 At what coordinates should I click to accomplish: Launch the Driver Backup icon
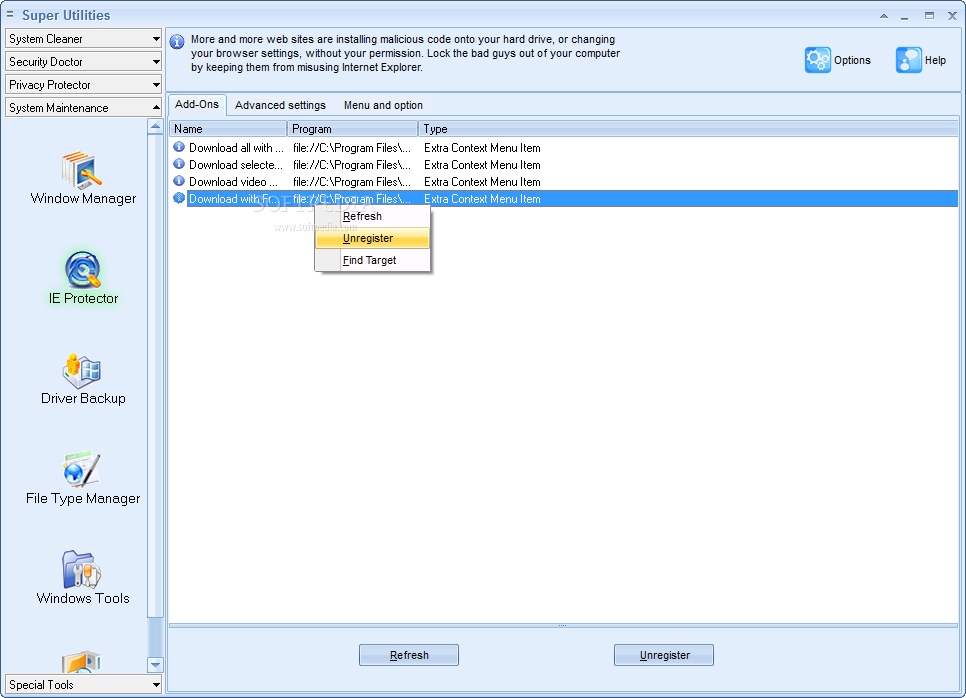click(82, 370)
